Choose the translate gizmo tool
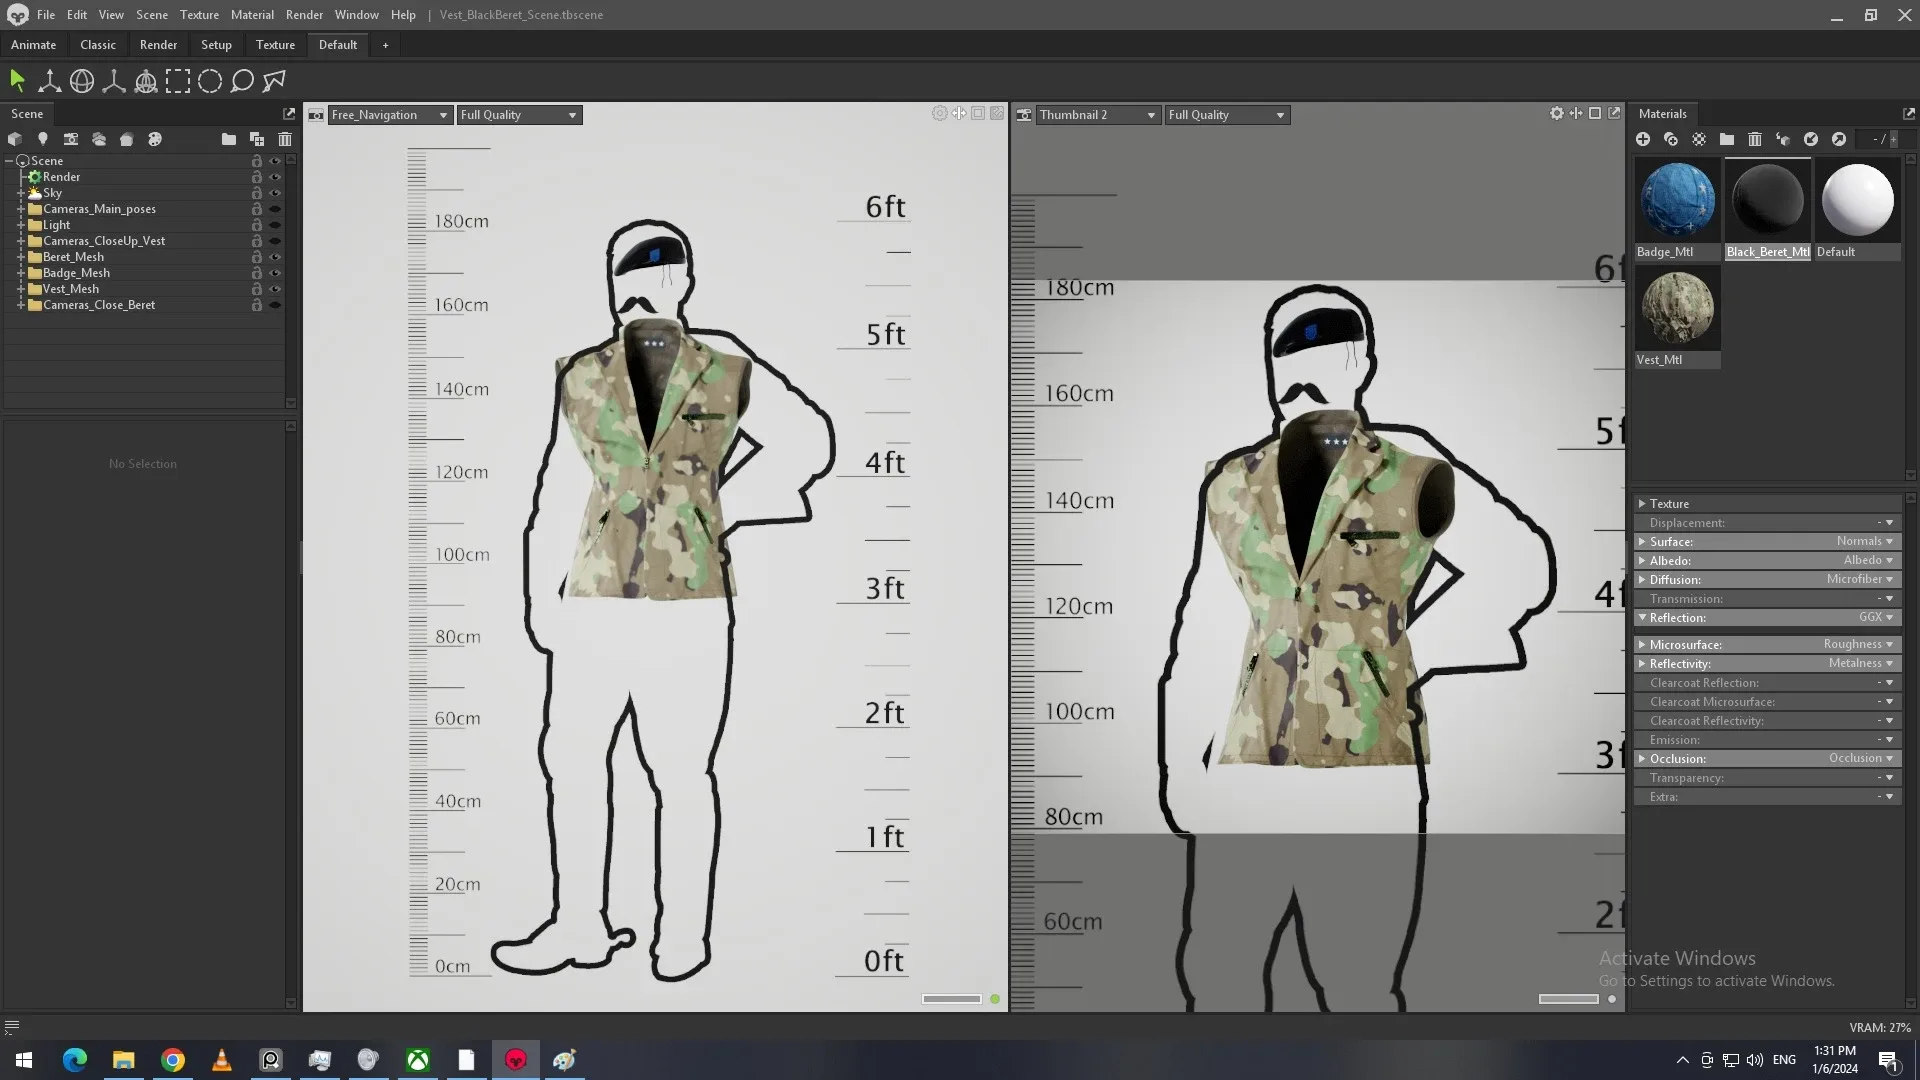The width and height of the screenshot is (1920, 1080). [49, 81]
